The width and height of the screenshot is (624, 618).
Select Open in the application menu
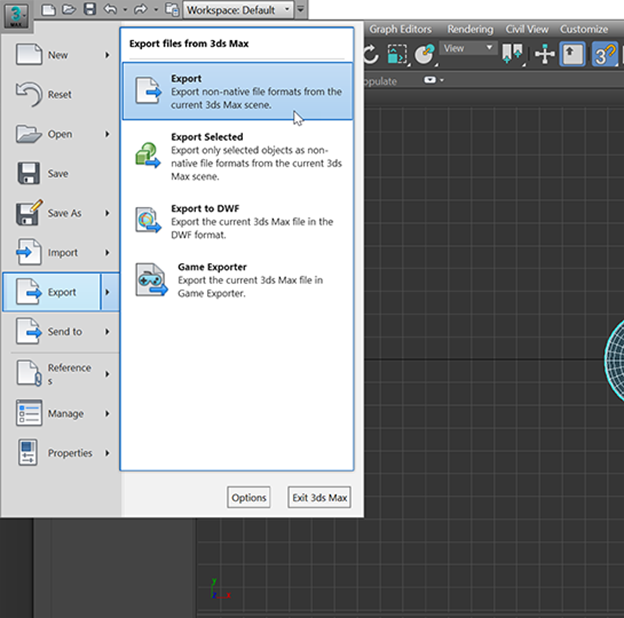[61, 134]
